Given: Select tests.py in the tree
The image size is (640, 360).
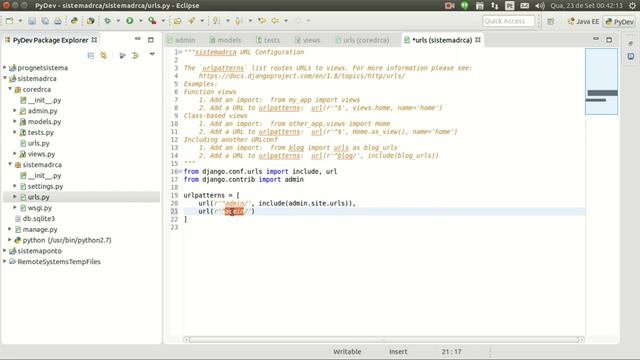Looking at the screenshot, I should tap(40, 132).
